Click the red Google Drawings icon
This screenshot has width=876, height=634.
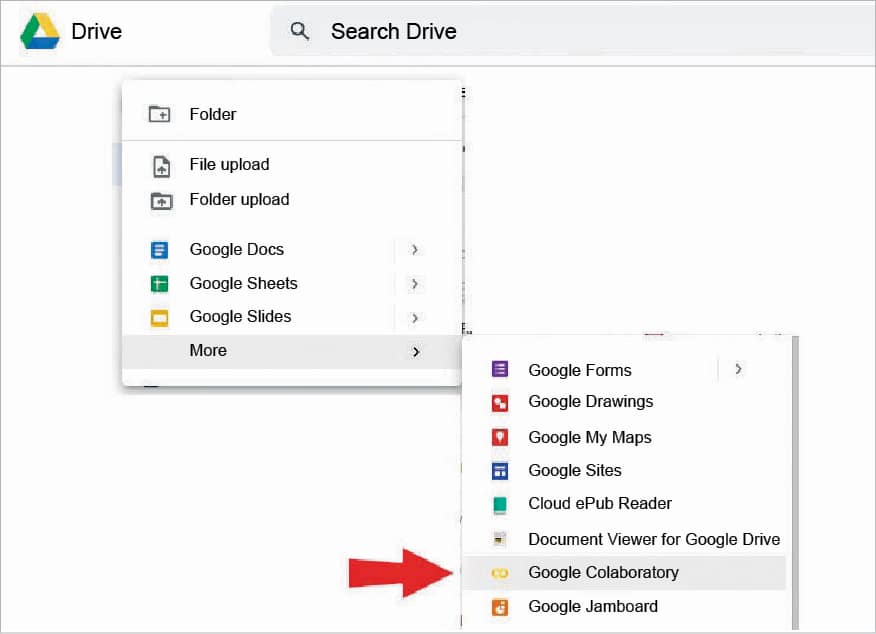click(x=500, y=403)
